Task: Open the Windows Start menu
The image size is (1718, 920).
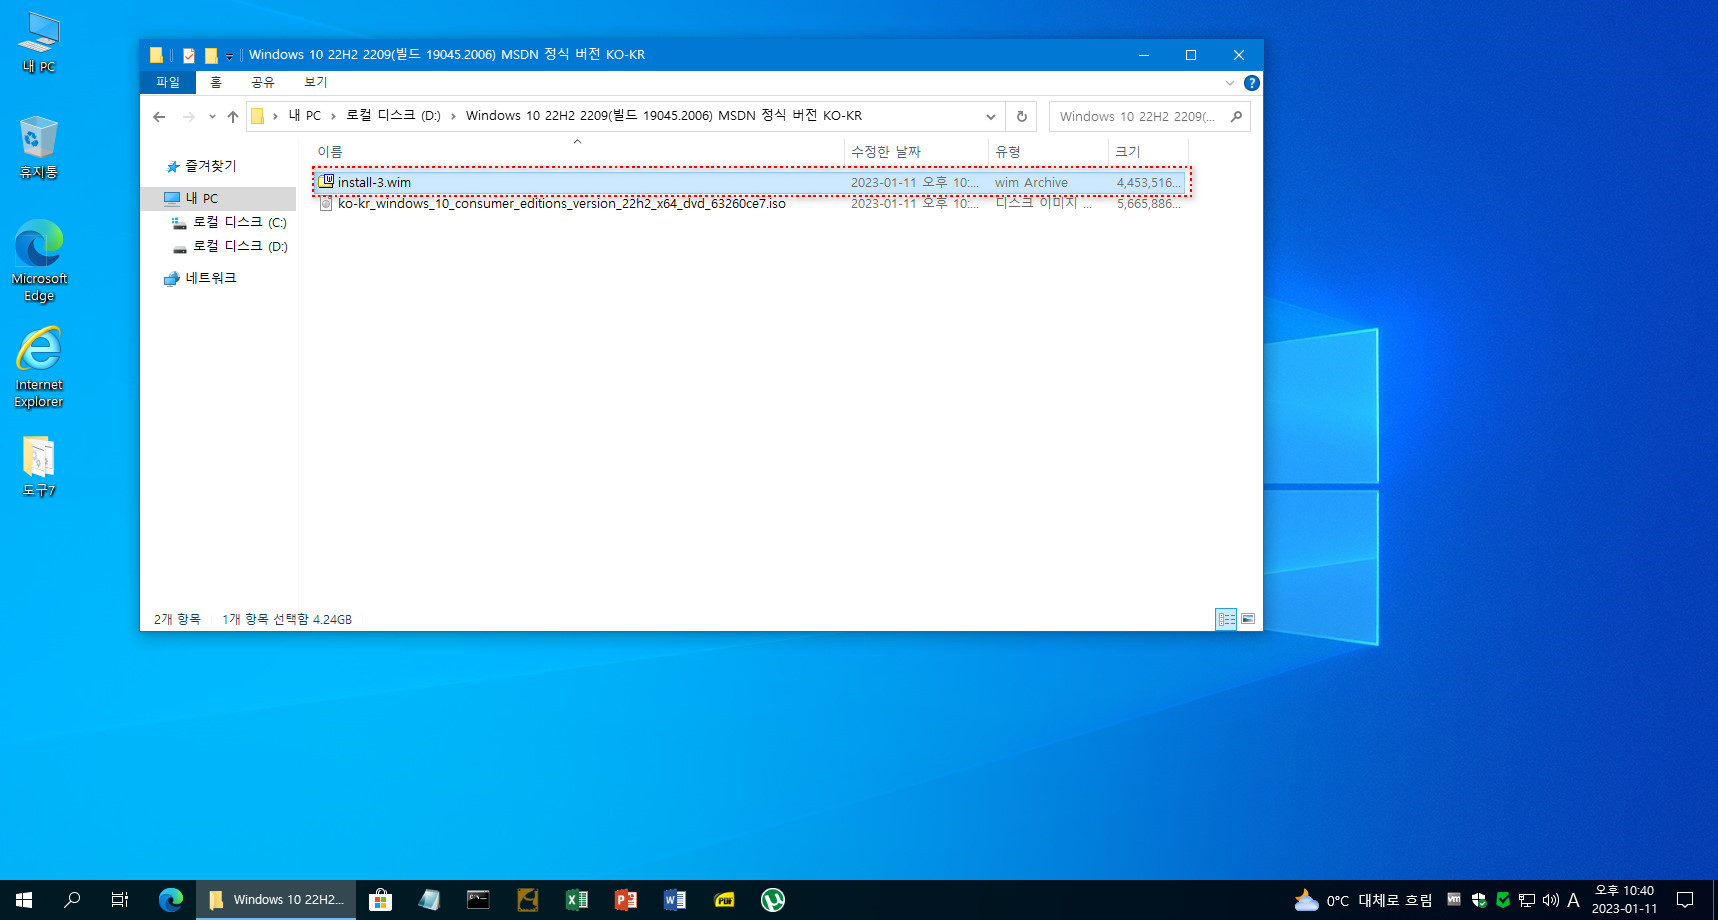Action: click(24, 900)
